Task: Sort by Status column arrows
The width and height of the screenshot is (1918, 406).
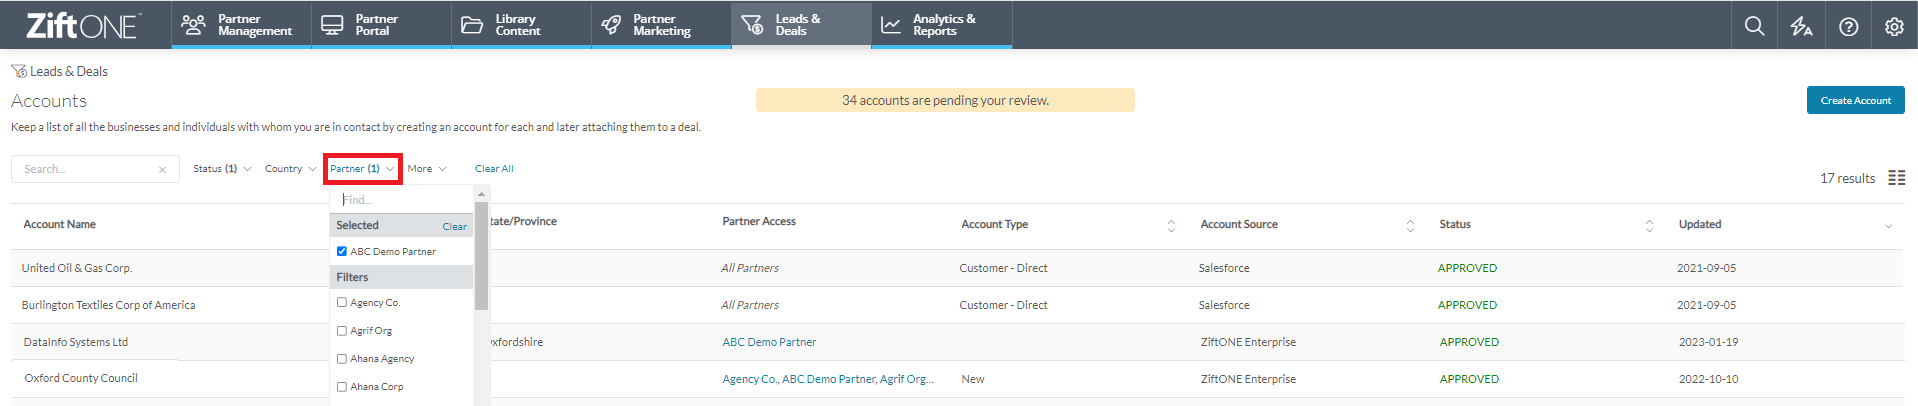Action: (x=1649, y=226)
